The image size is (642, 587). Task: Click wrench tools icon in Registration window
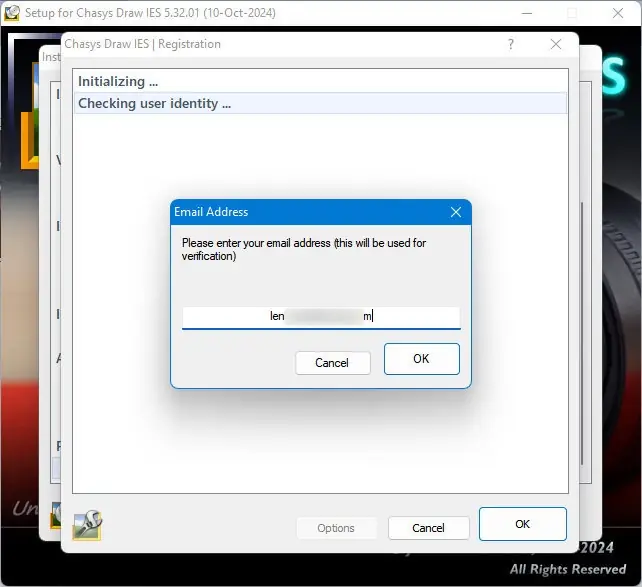click(87, 525)
